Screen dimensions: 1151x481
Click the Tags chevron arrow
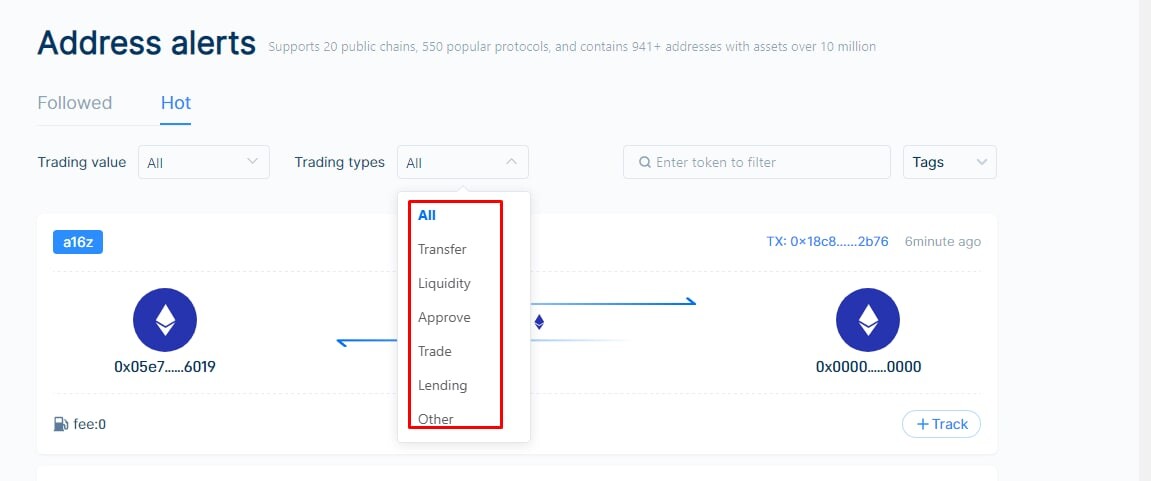click(x=981, y=162)
